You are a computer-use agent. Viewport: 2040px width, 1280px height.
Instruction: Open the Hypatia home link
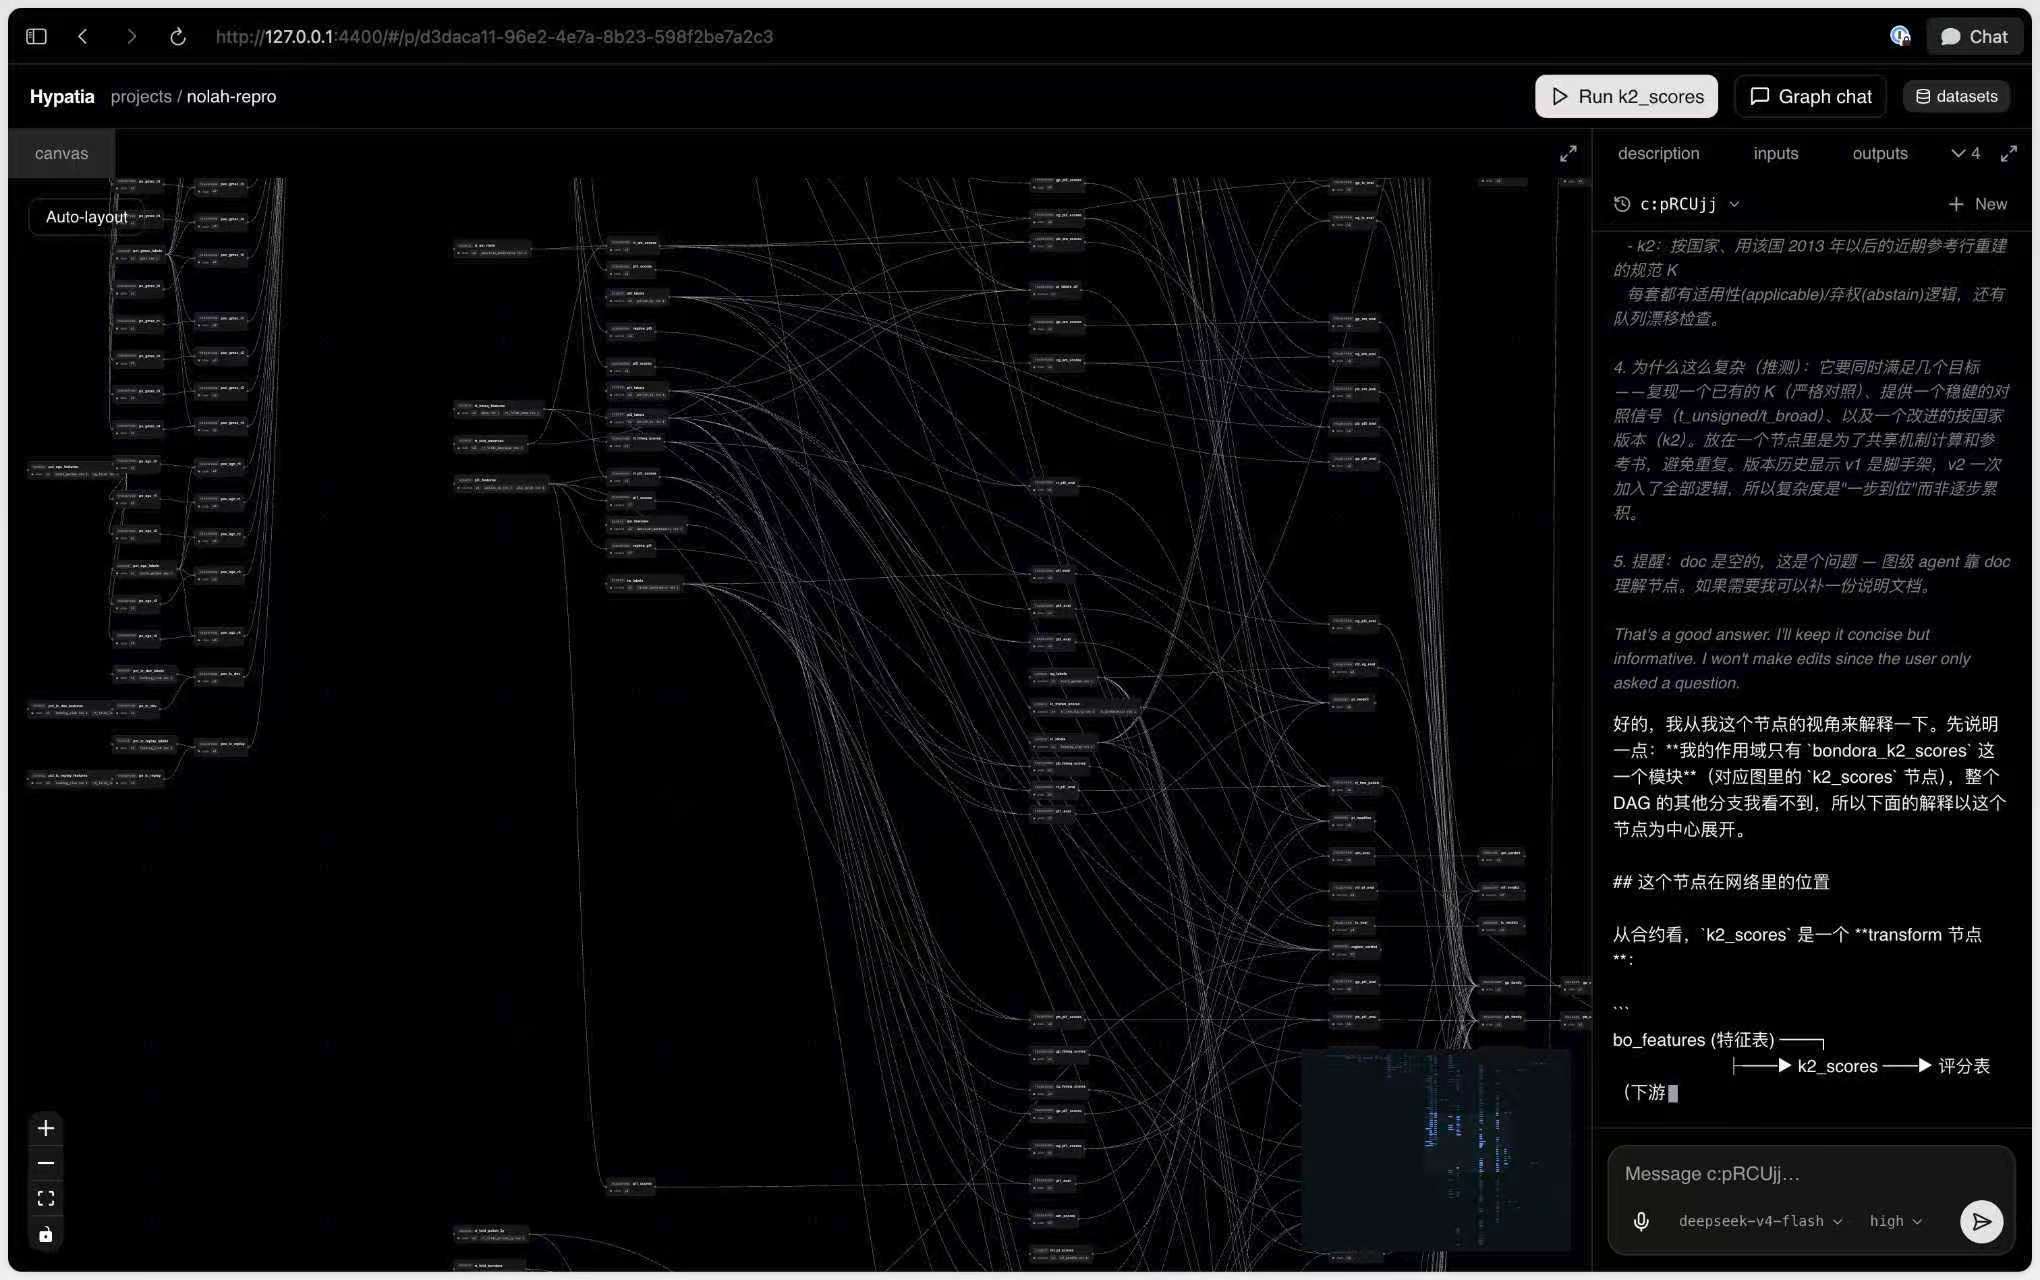62,97
